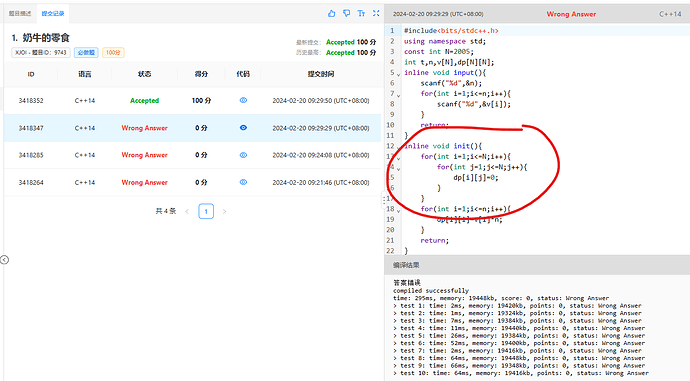Click timestamp 2024-02-20 09:24:08 in the table
The height and width of the screenshot is (381, 690).
click(321, 155)
